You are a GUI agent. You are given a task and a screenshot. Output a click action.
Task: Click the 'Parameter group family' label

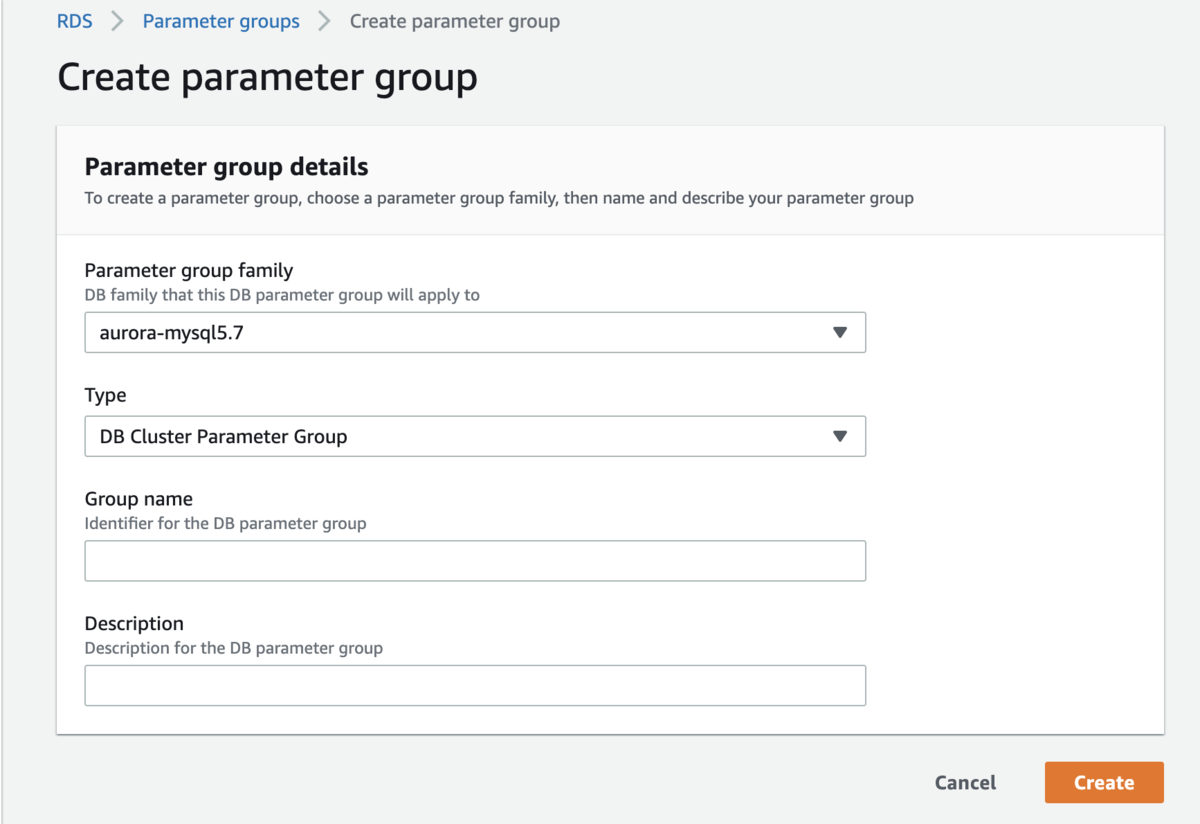click(x=188, y=270)
